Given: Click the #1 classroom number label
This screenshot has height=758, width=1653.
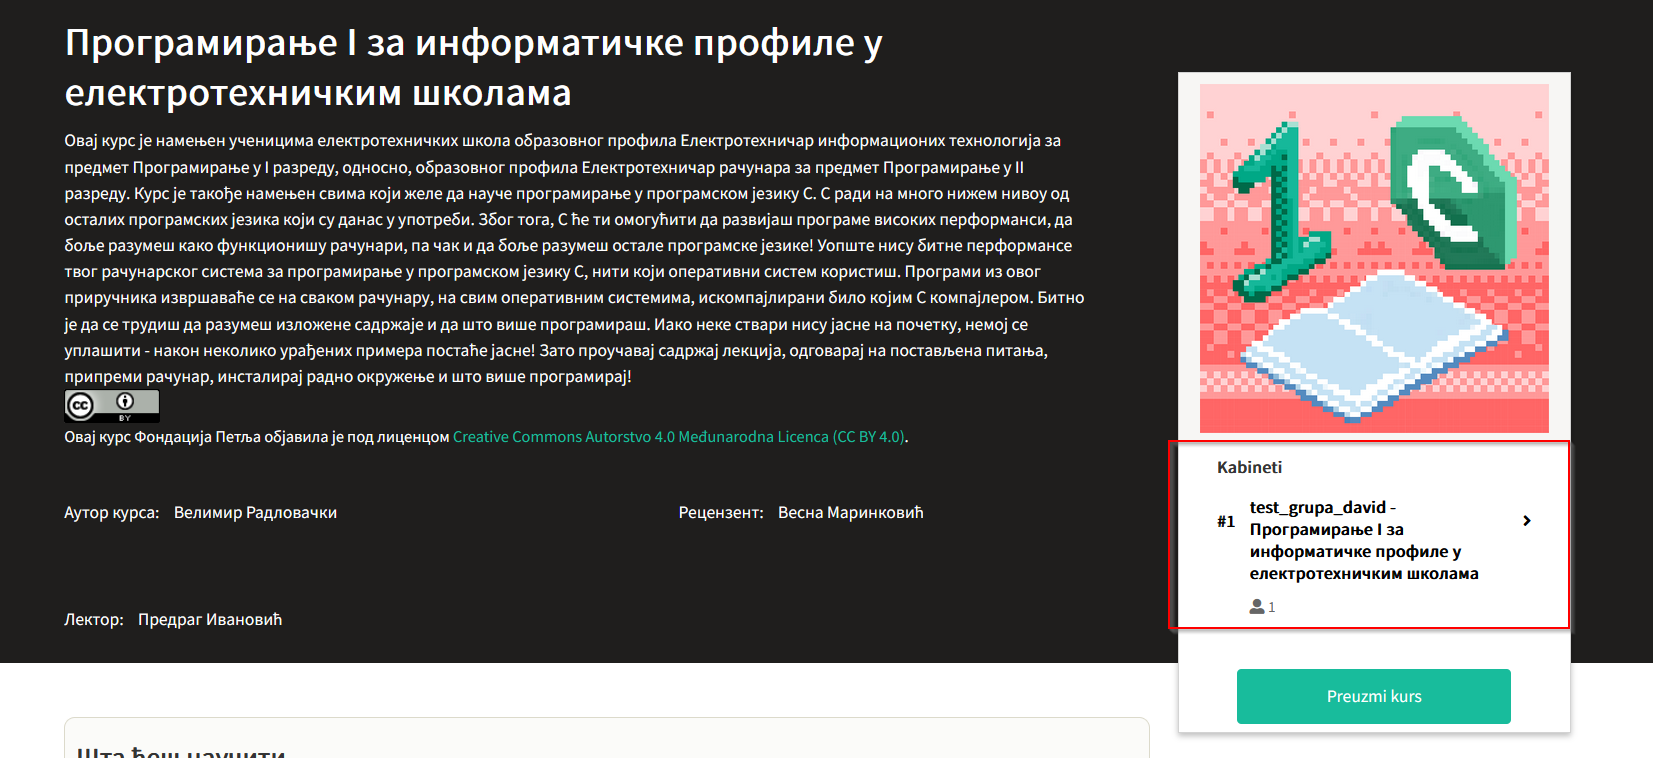Looking at the screenshot, I should [x=1226, y=521].
